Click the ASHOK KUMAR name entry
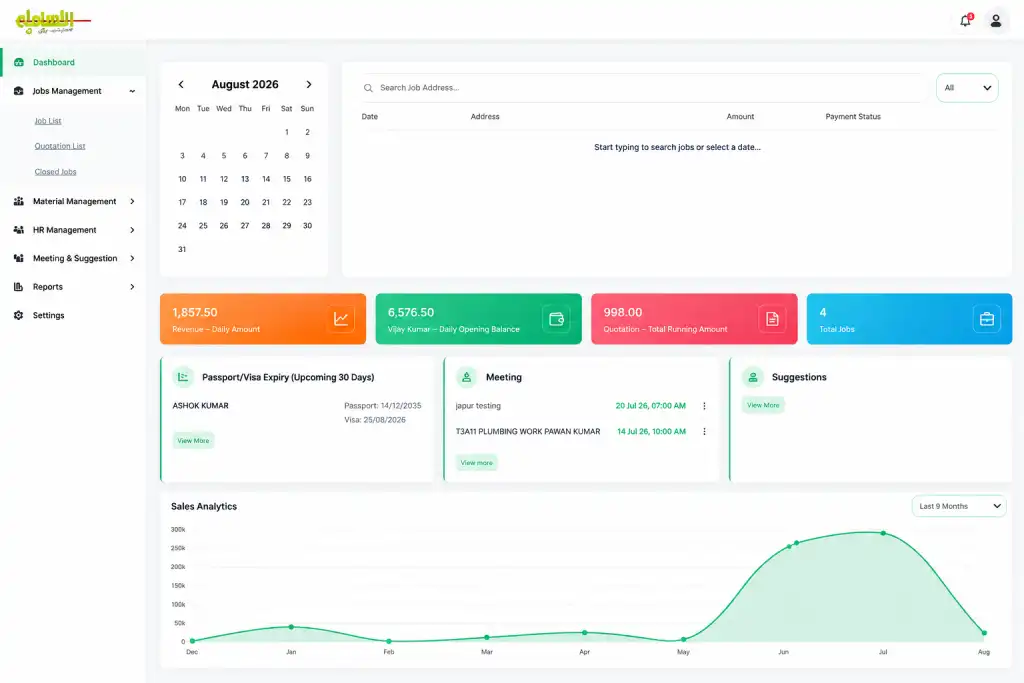 coord(200,405)
